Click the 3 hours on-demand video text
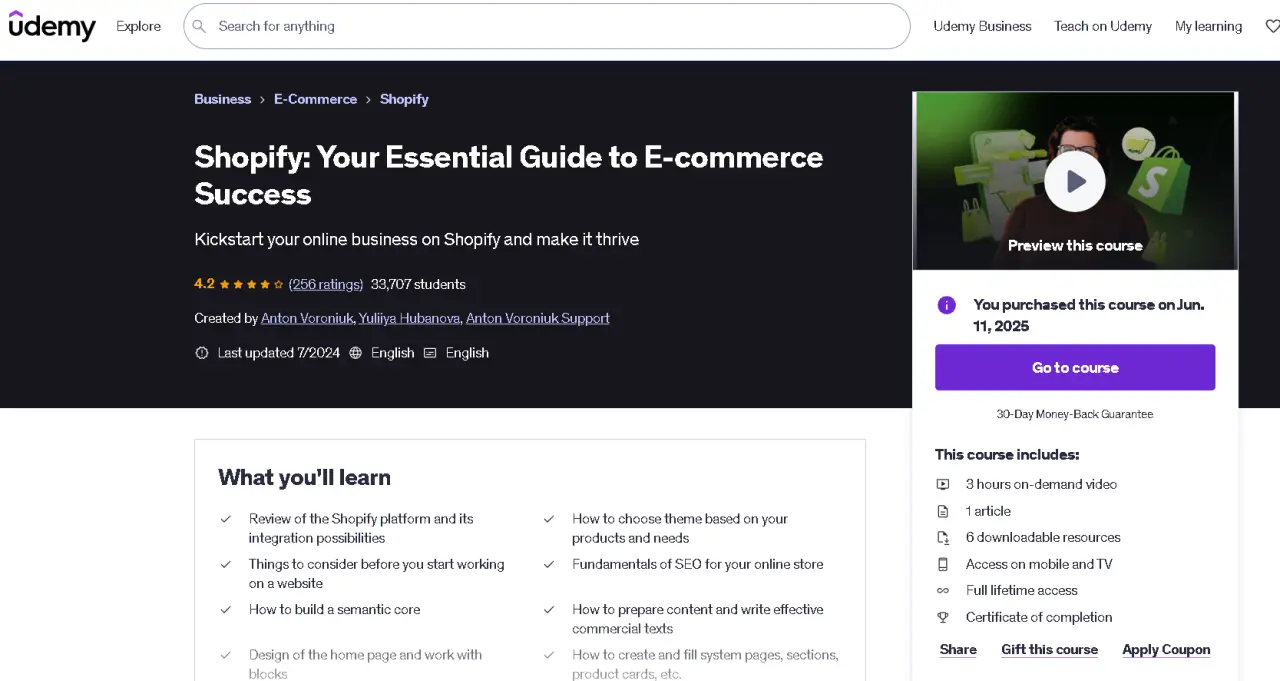 1041,484
